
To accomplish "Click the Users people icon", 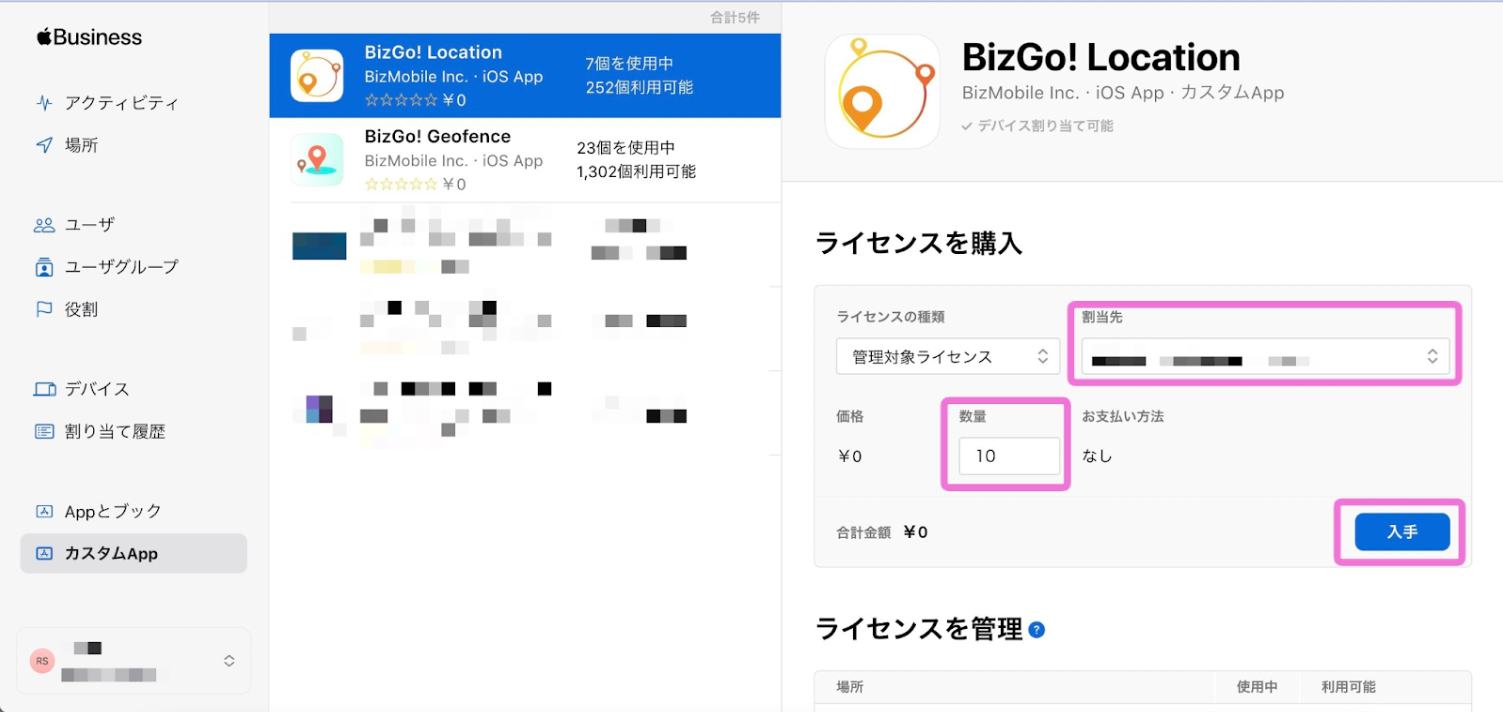I will 44,225.
